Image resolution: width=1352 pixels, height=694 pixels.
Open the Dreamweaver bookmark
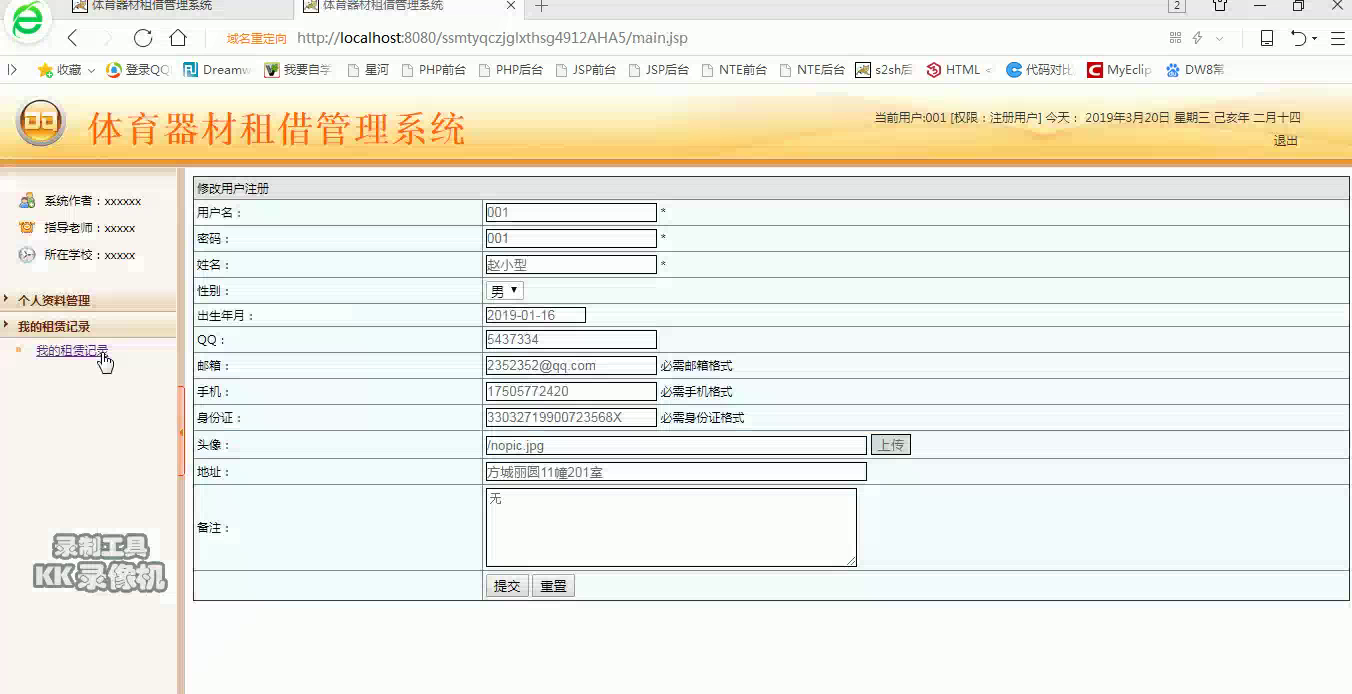(217, 70)
